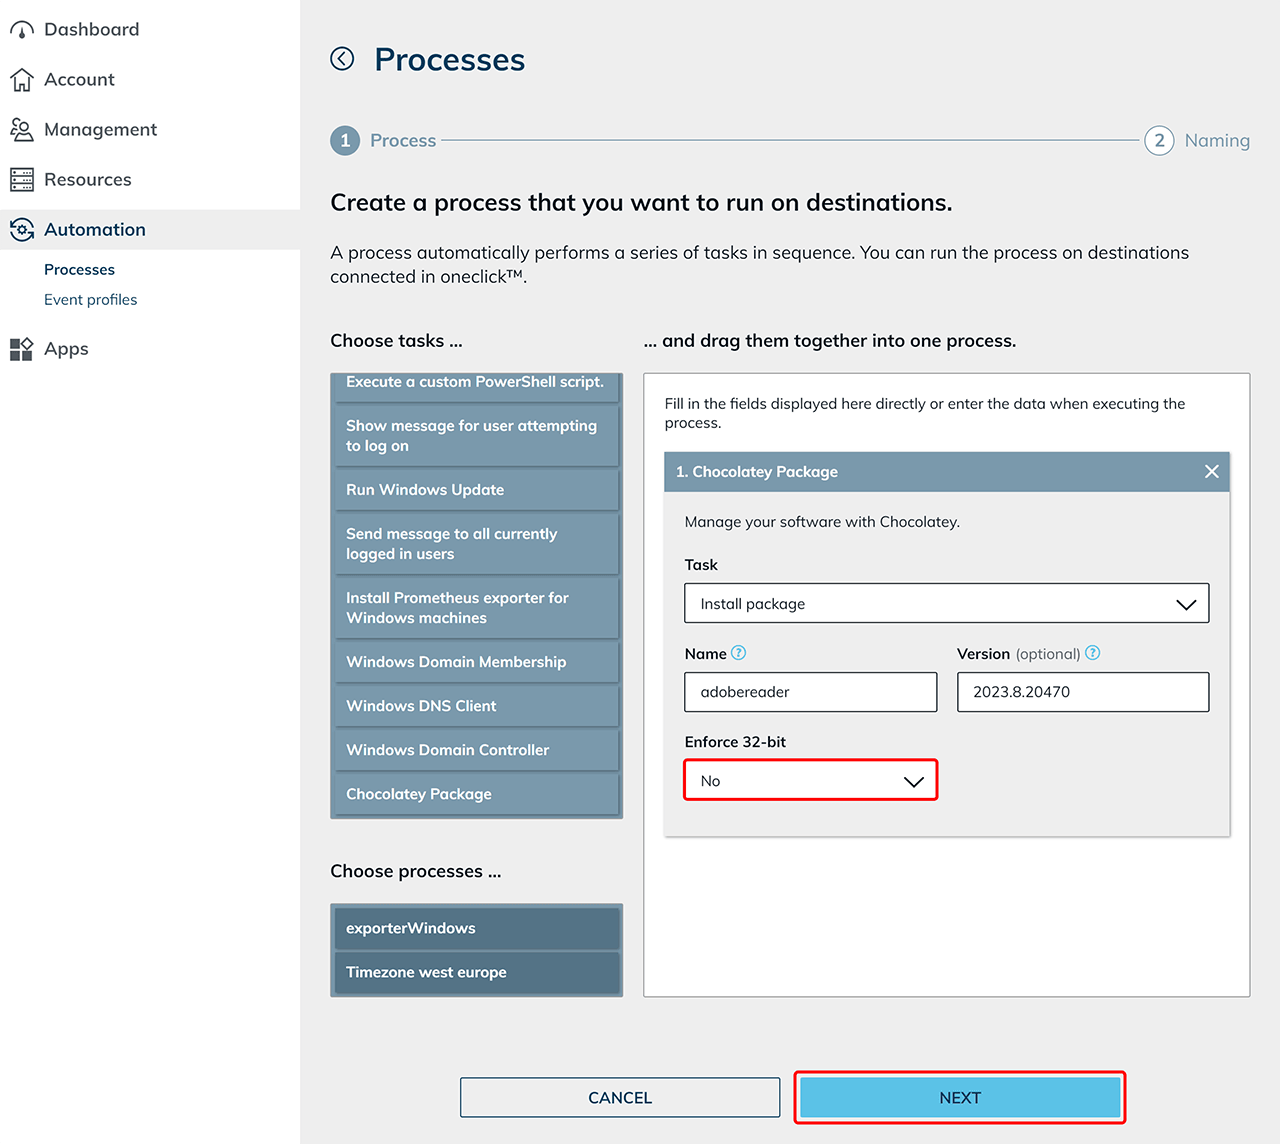The image size is (1280, 1144).
Task: Click the help icon next to Name
Action: (739, 653)
